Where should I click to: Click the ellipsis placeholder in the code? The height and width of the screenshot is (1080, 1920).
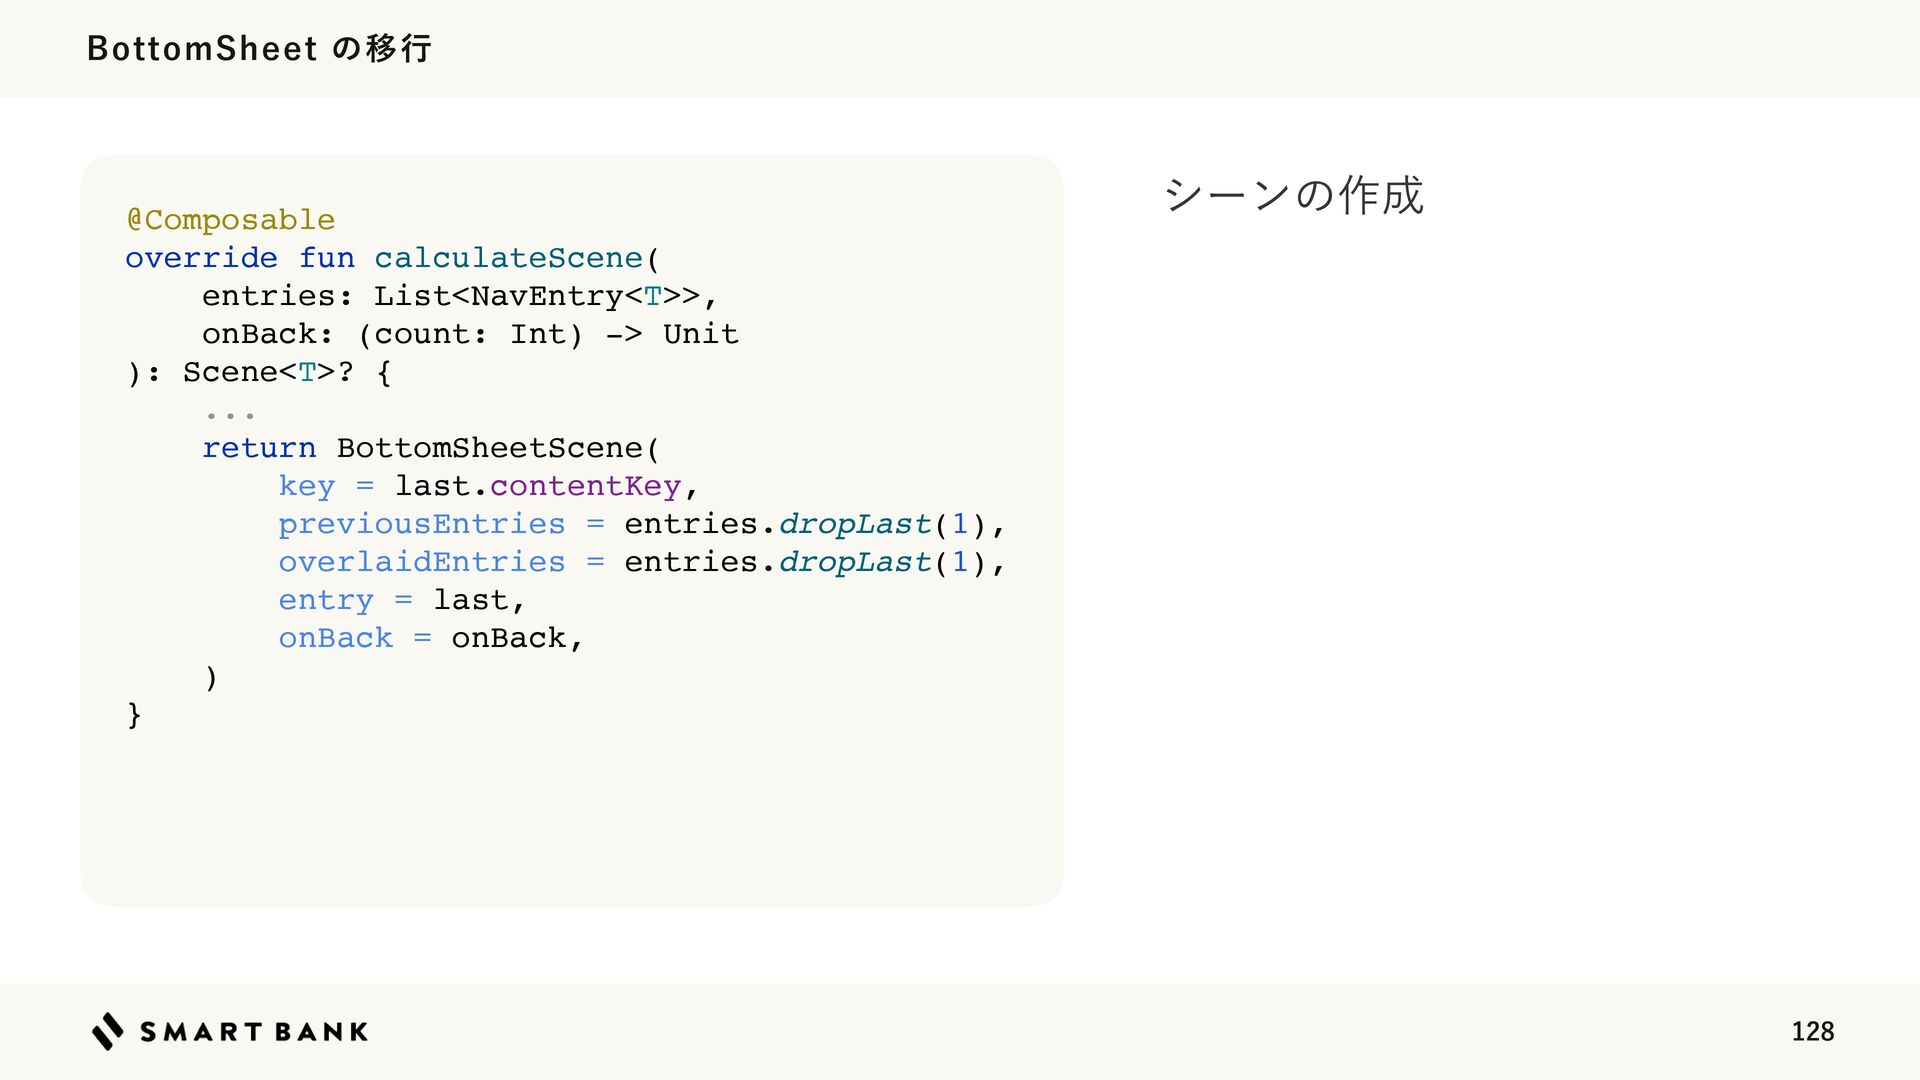pyautogui.click(x=230, y=414)
